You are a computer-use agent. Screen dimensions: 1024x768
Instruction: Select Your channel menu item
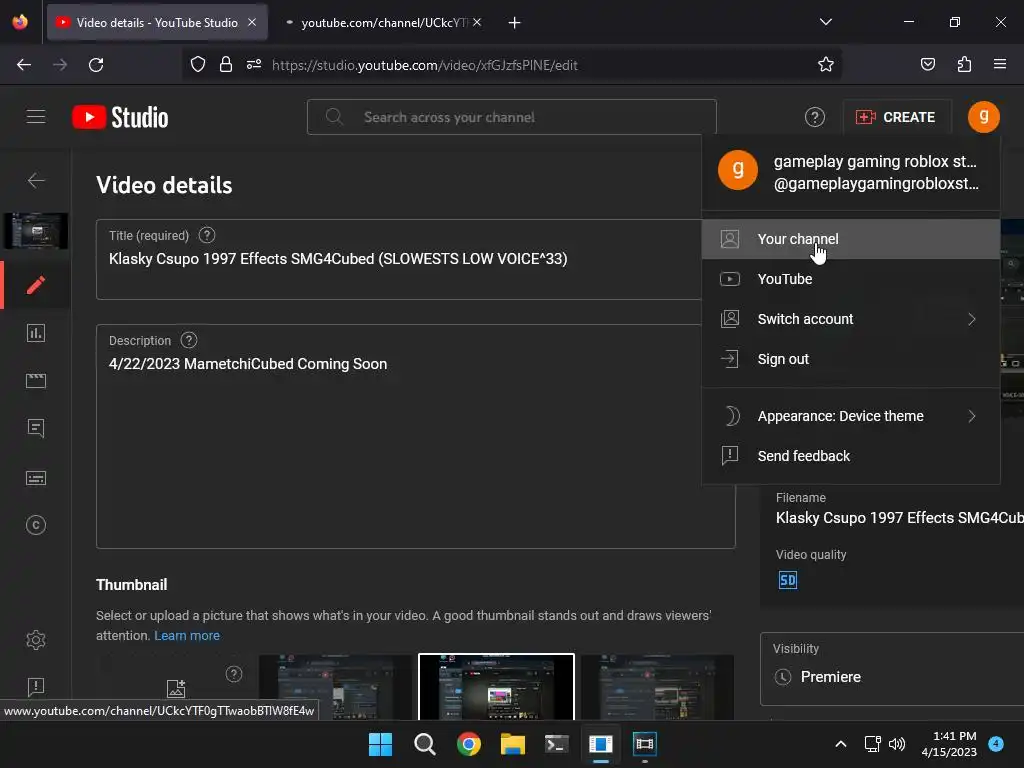click(x=851, y=239)
